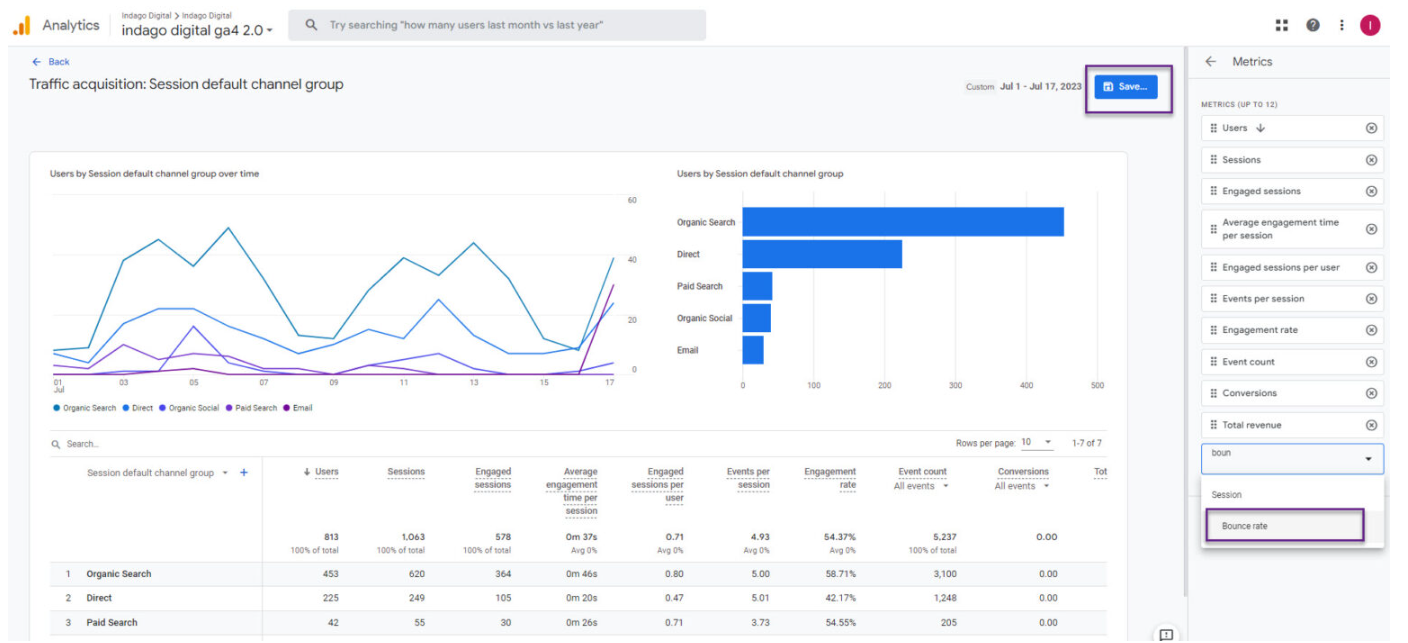Open the feedback icon at bottom right

click(x=1166, y=634)
